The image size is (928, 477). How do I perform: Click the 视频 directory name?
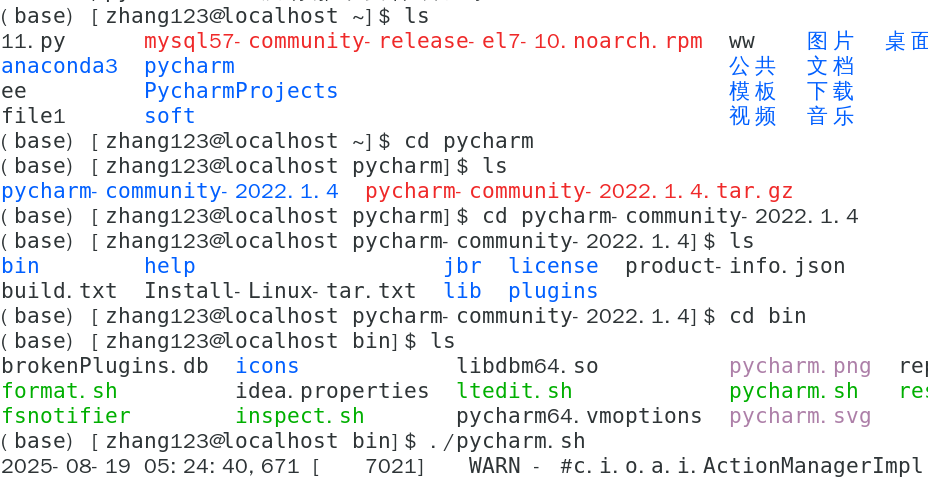click(x=752, y=116)
